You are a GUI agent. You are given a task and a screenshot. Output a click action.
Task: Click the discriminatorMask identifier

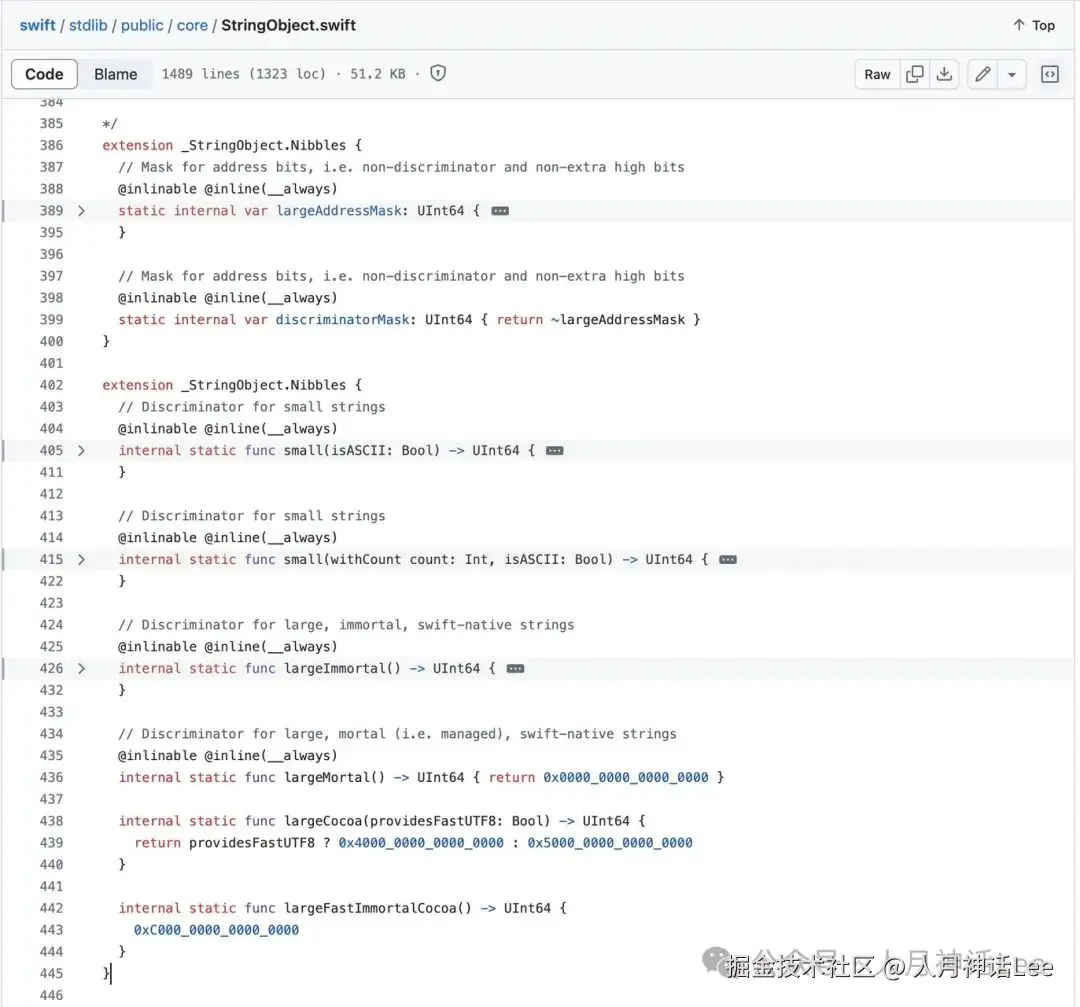coord(342,320)
